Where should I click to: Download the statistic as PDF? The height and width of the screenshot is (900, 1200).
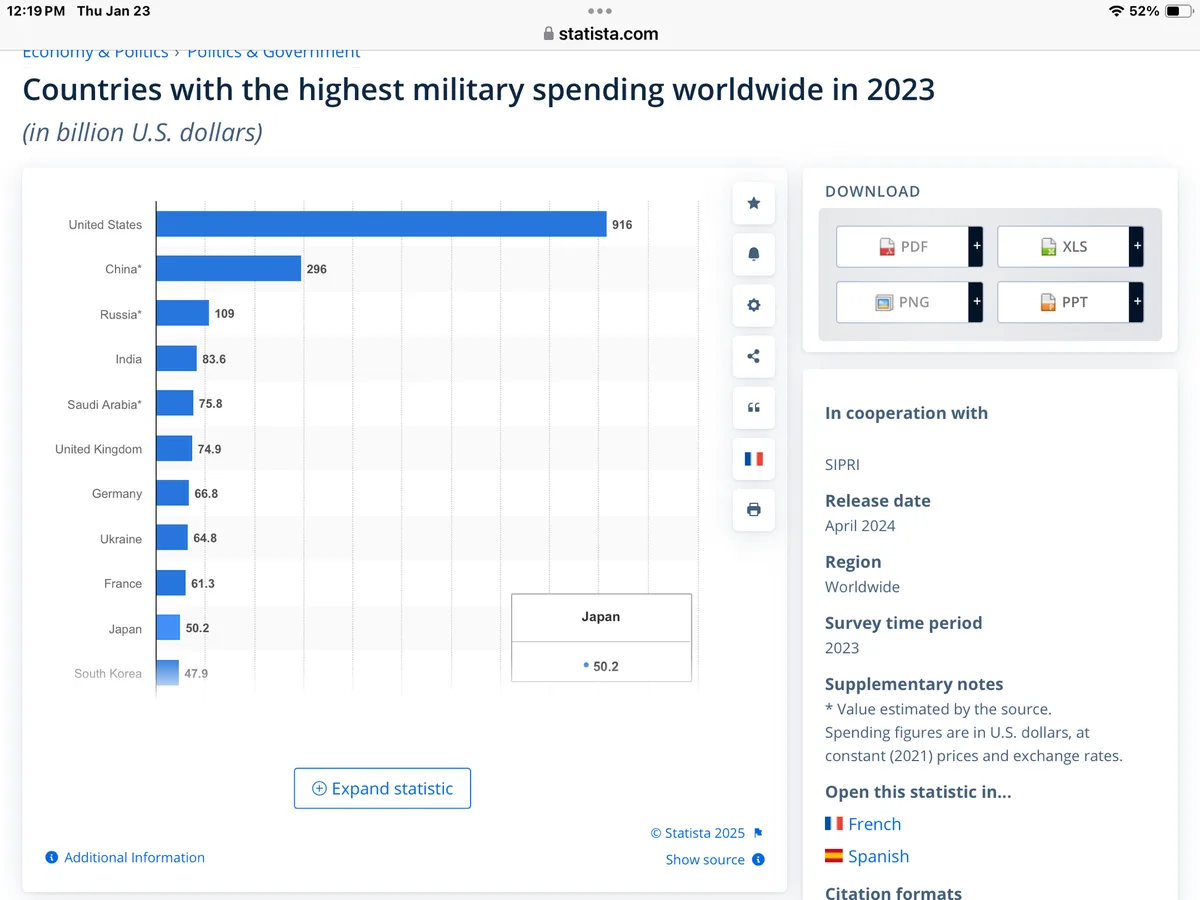tap(903, 246)
